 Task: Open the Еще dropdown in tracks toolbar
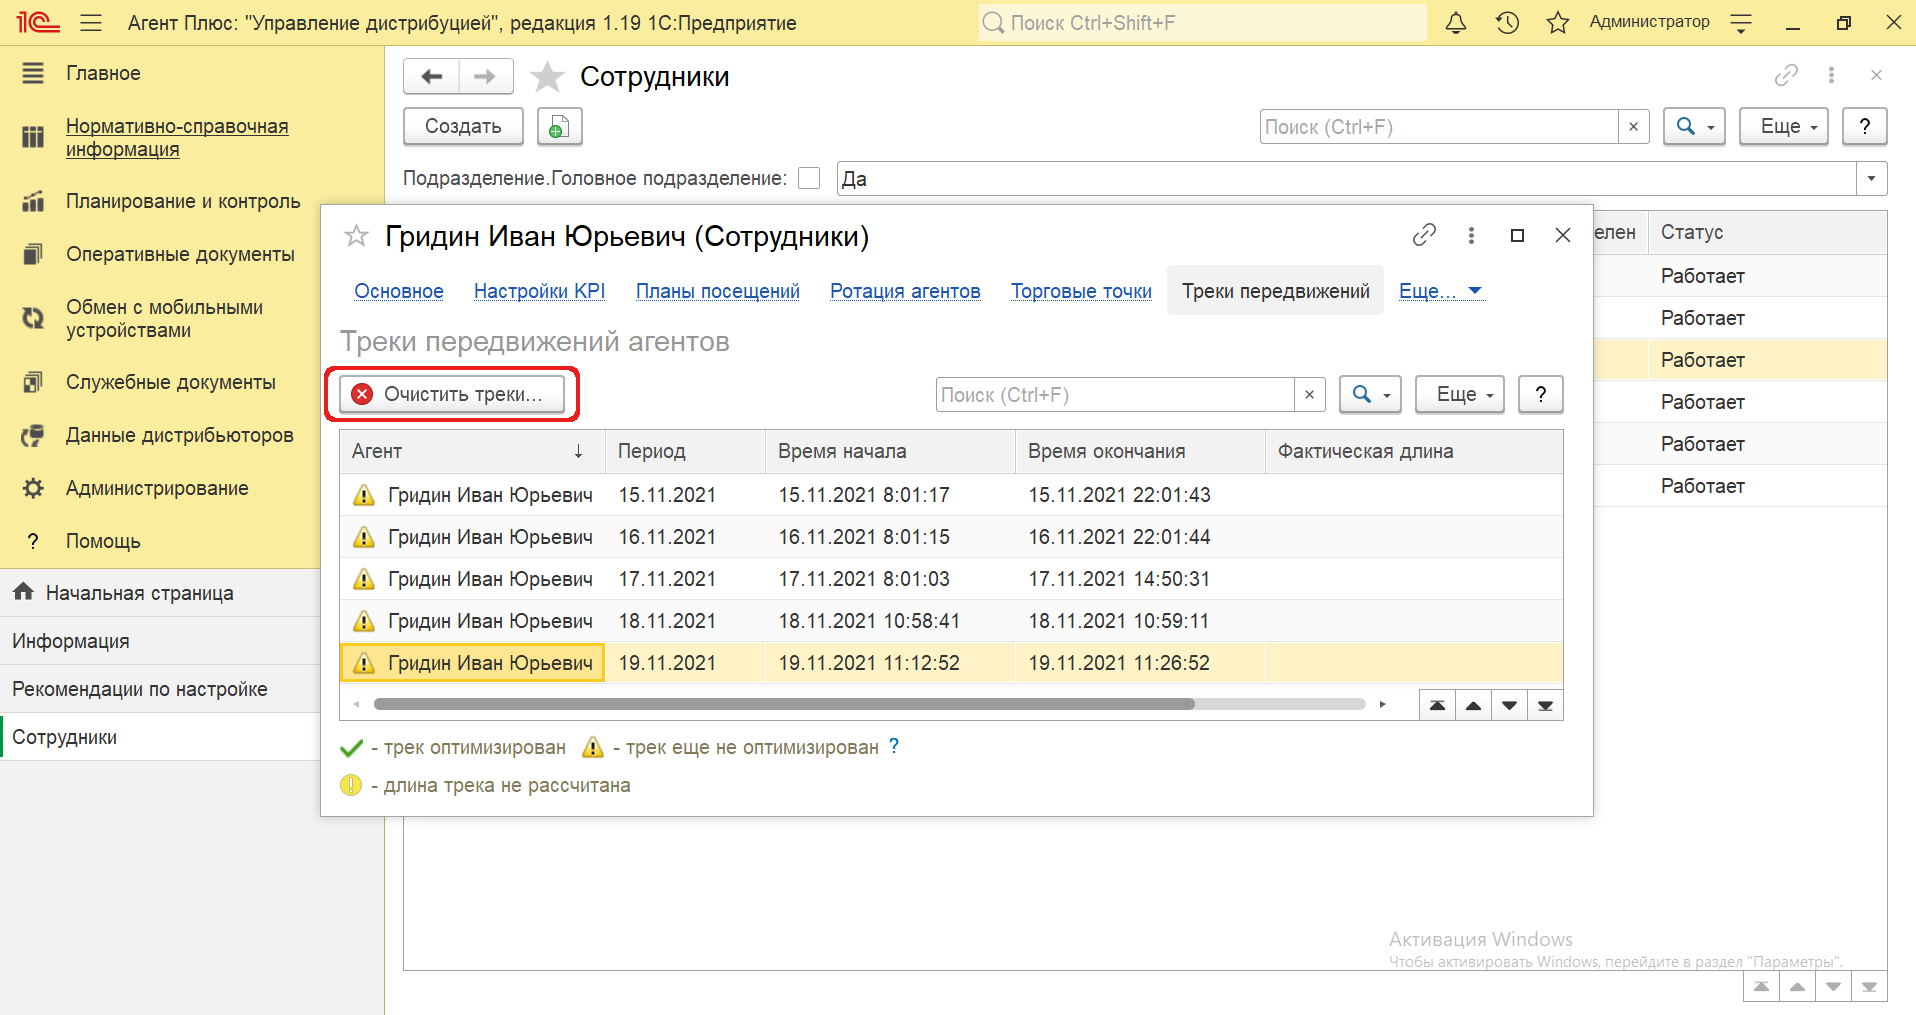pos(1460,395)
